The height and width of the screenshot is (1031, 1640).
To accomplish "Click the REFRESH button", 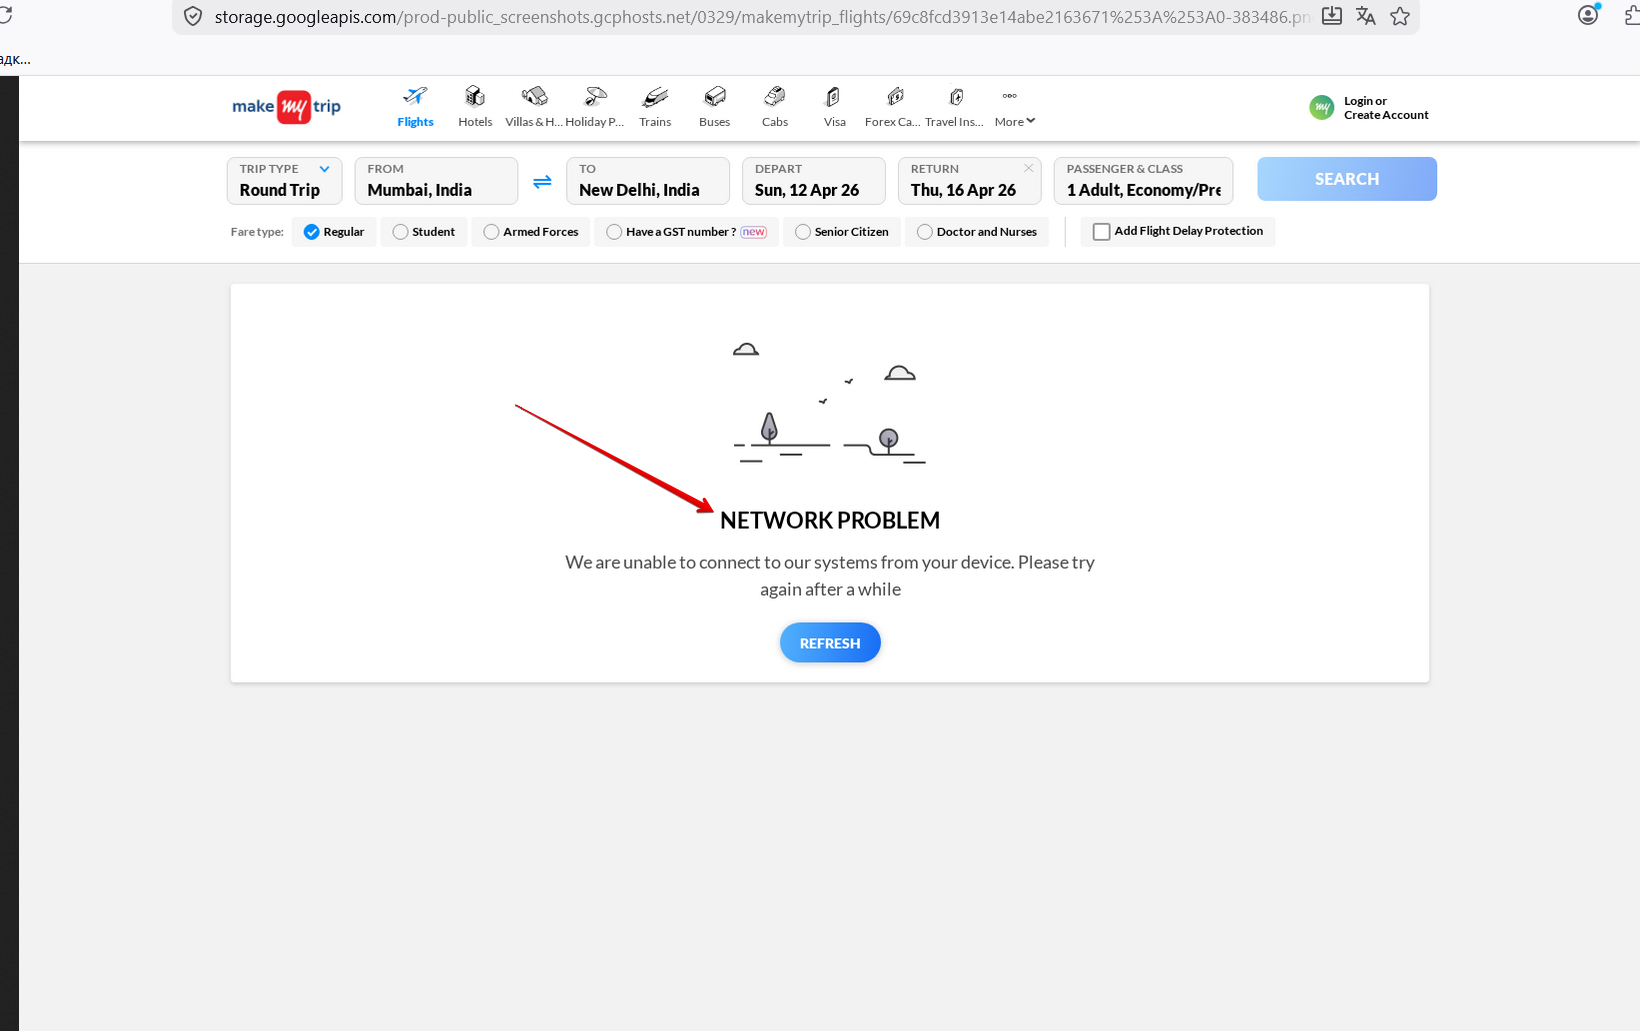I will pos(830,643).
